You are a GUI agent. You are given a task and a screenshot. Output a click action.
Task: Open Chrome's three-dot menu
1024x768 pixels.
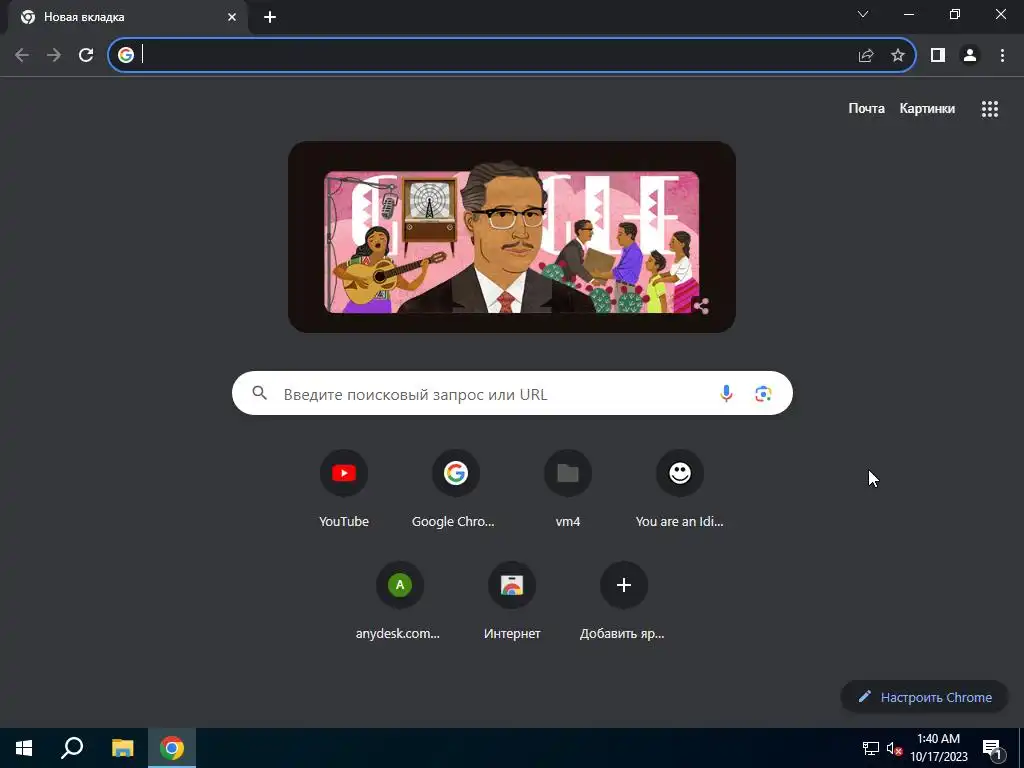[1002, 55]
